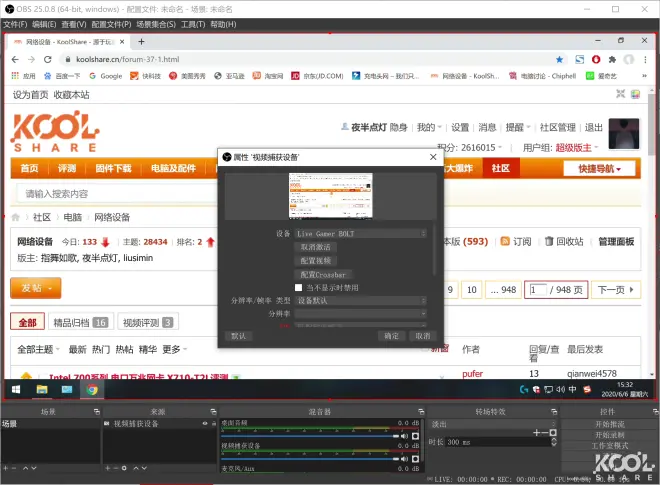Screen dimensions: 660x485
Task: Open the 帮助(H) menu
Action: pyautogui.click(x=224, y=24)
